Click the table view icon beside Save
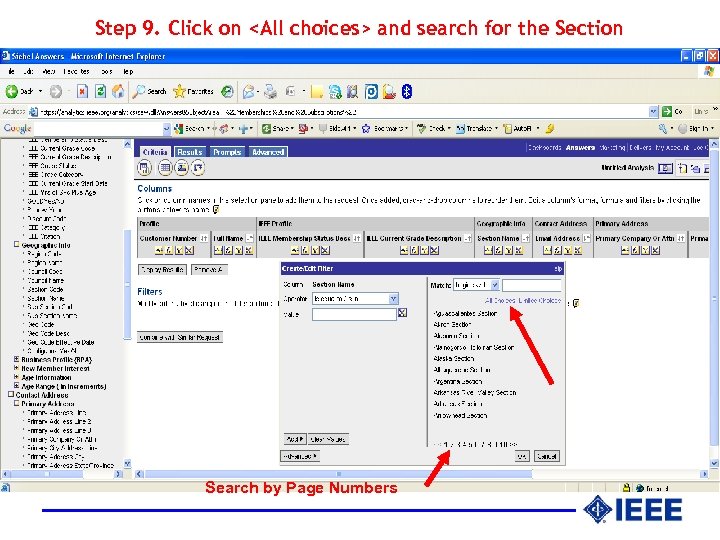Image resolution: width=720 pixels, height=540 pixels. [165, 168]
